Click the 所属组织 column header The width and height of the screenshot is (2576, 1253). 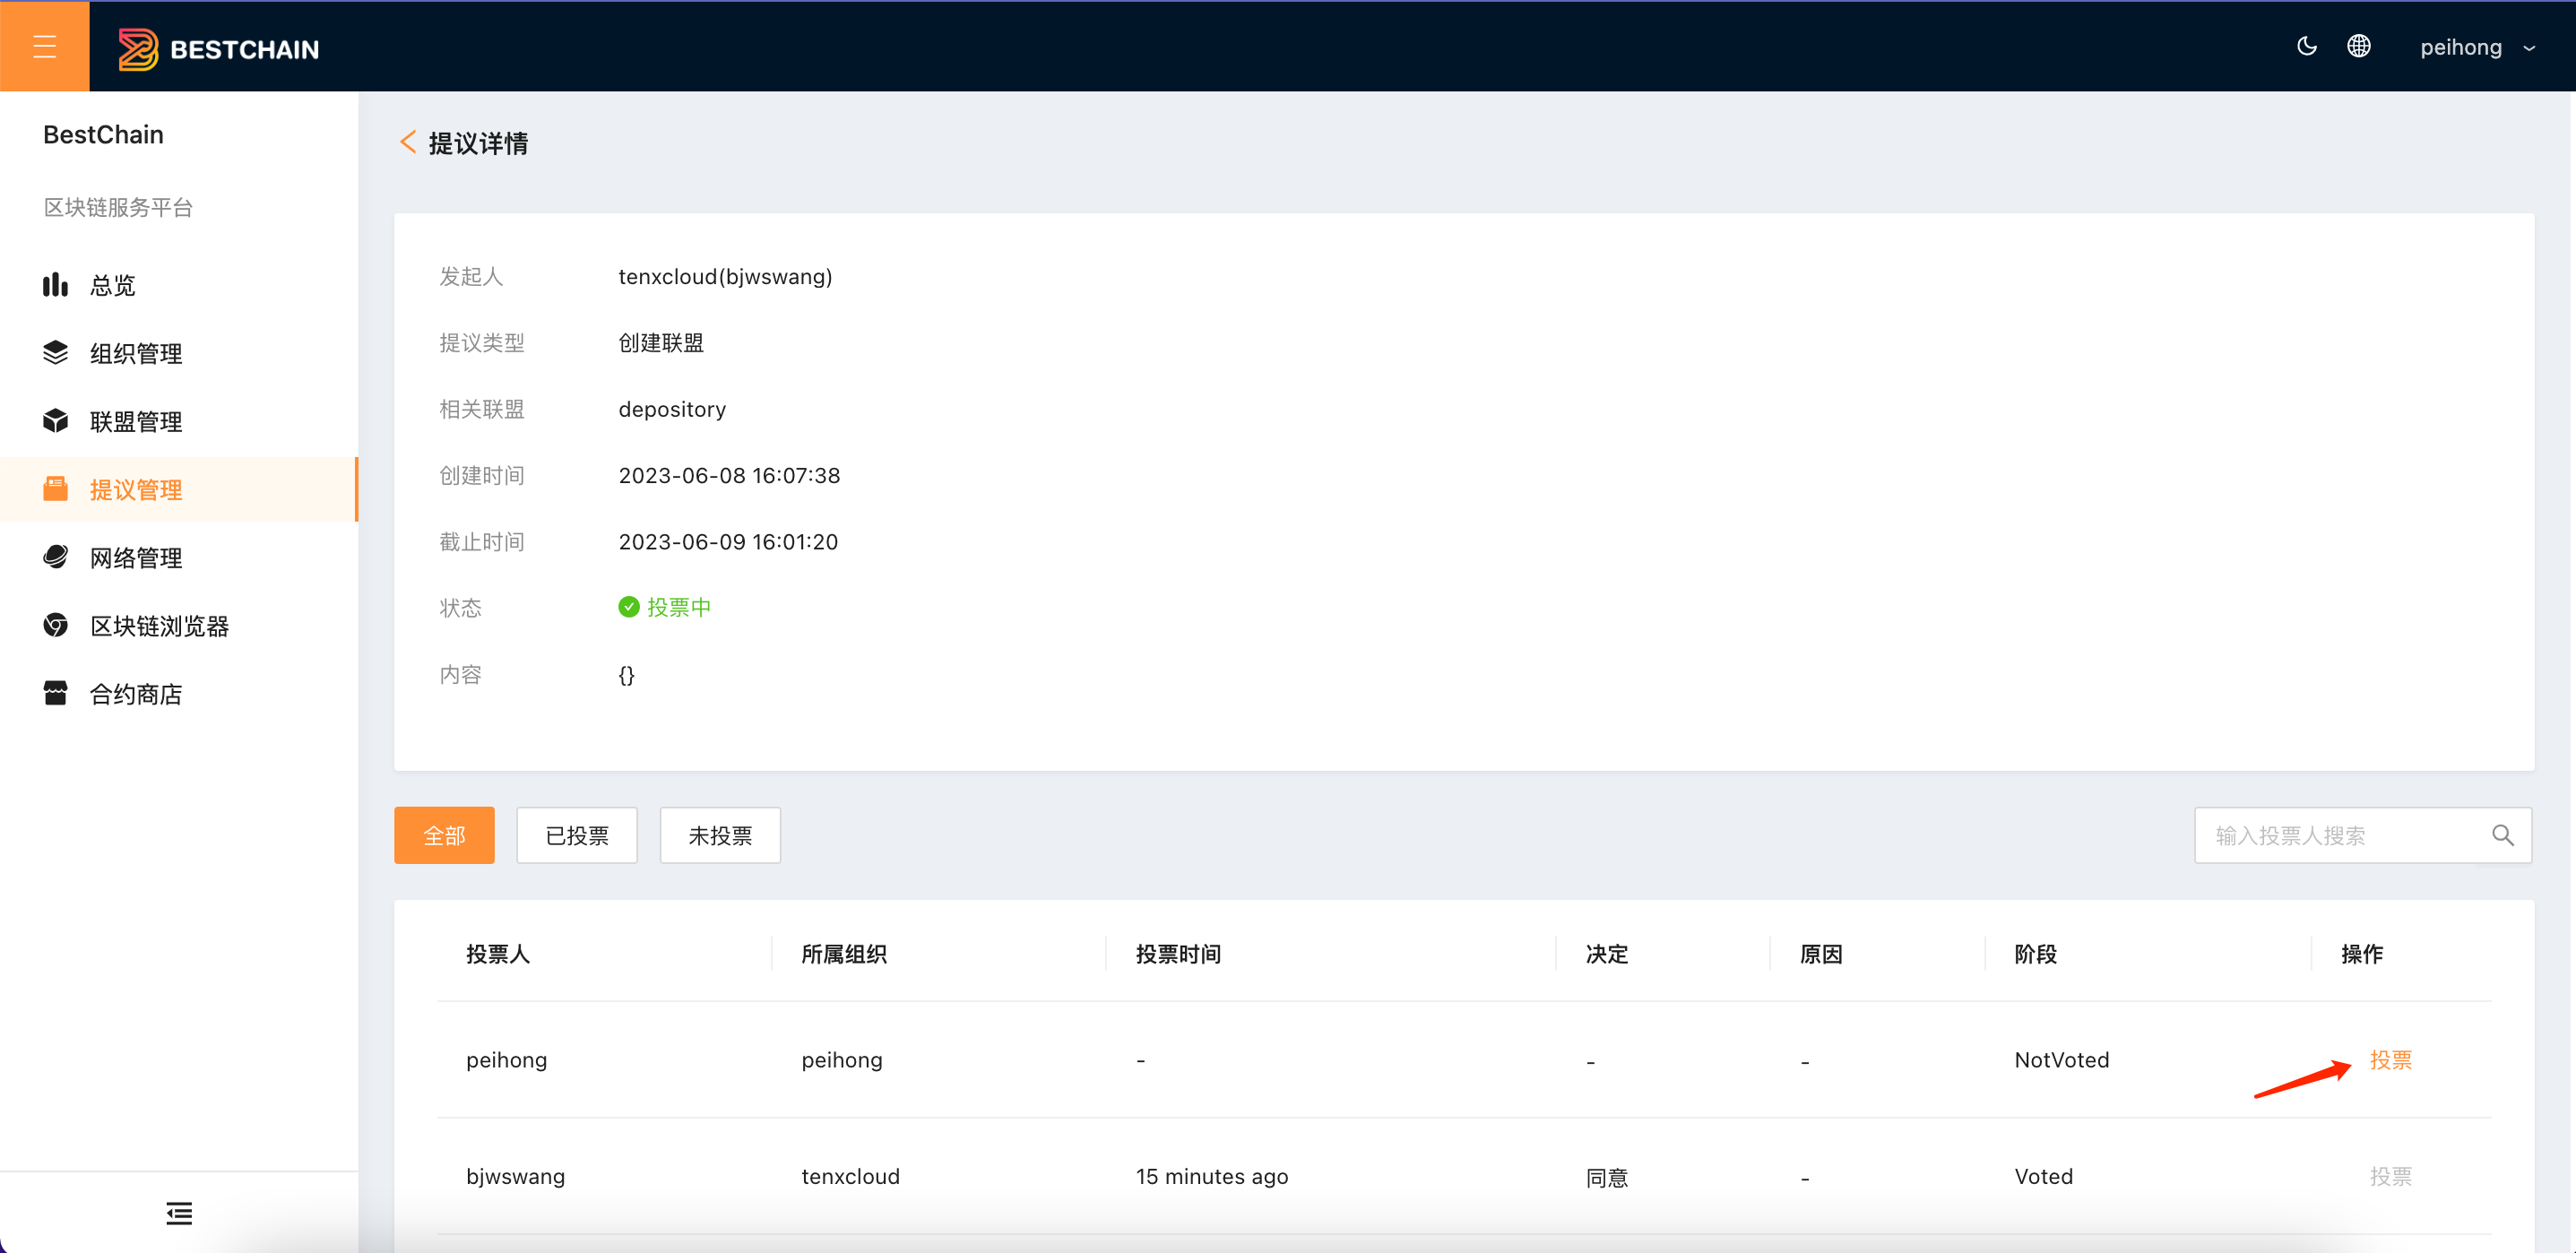tap(844, 954)
